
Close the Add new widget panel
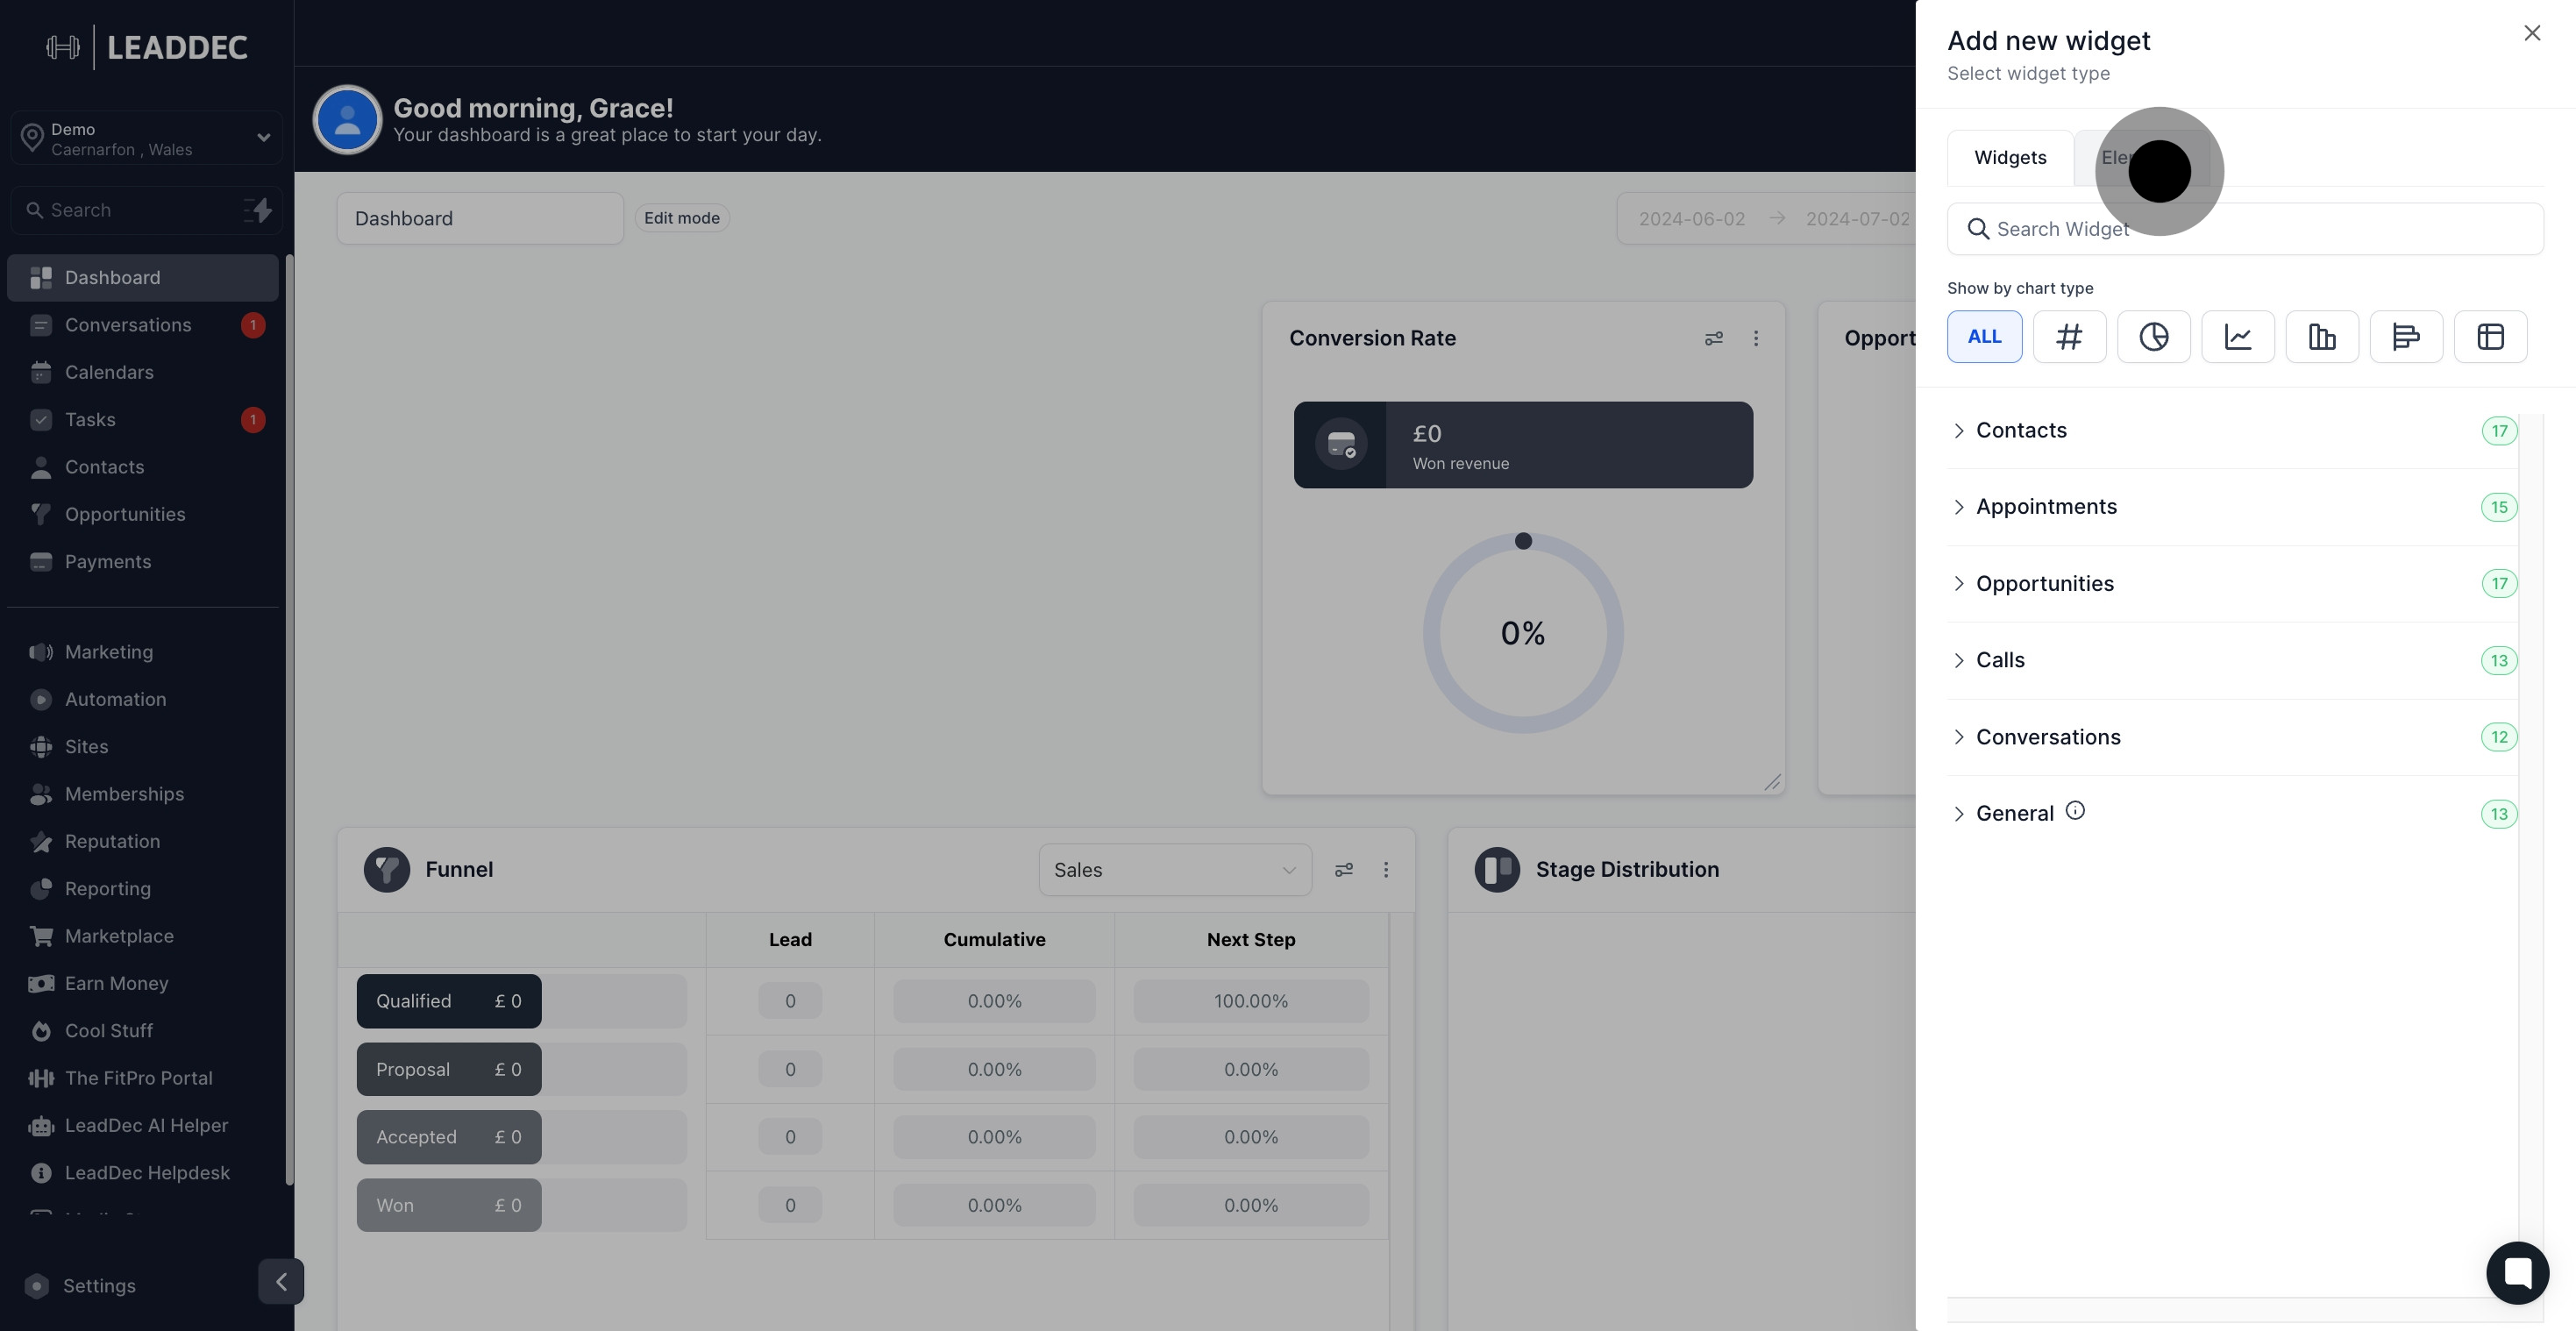2531,34
